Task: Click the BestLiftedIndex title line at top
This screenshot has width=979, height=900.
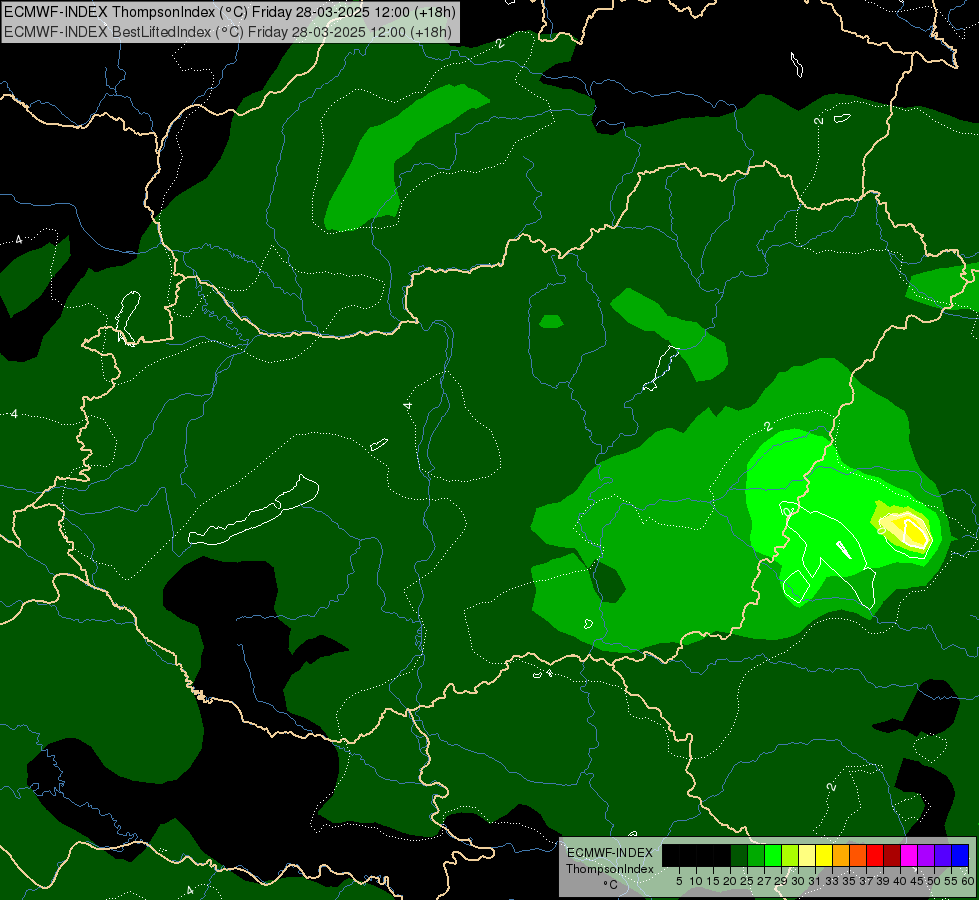Action: 228,32
